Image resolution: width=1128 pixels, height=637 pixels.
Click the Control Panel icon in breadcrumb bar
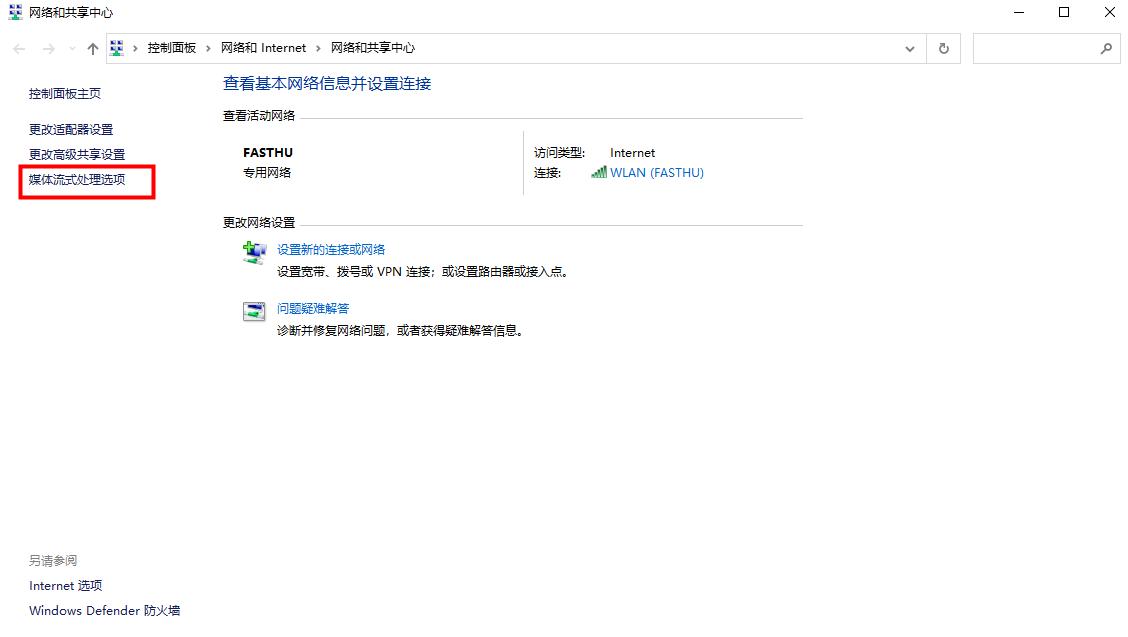[117, 47]
